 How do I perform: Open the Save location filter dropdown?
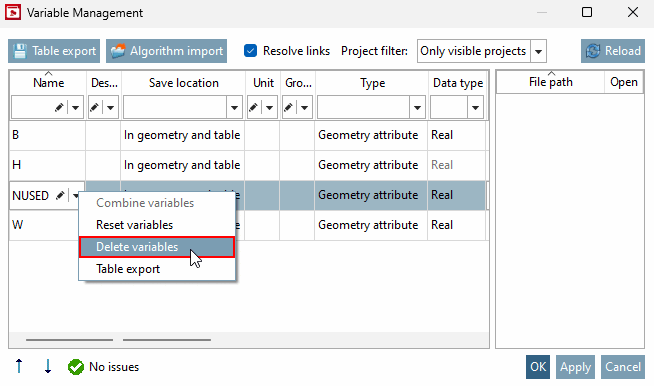click(234, 108)
